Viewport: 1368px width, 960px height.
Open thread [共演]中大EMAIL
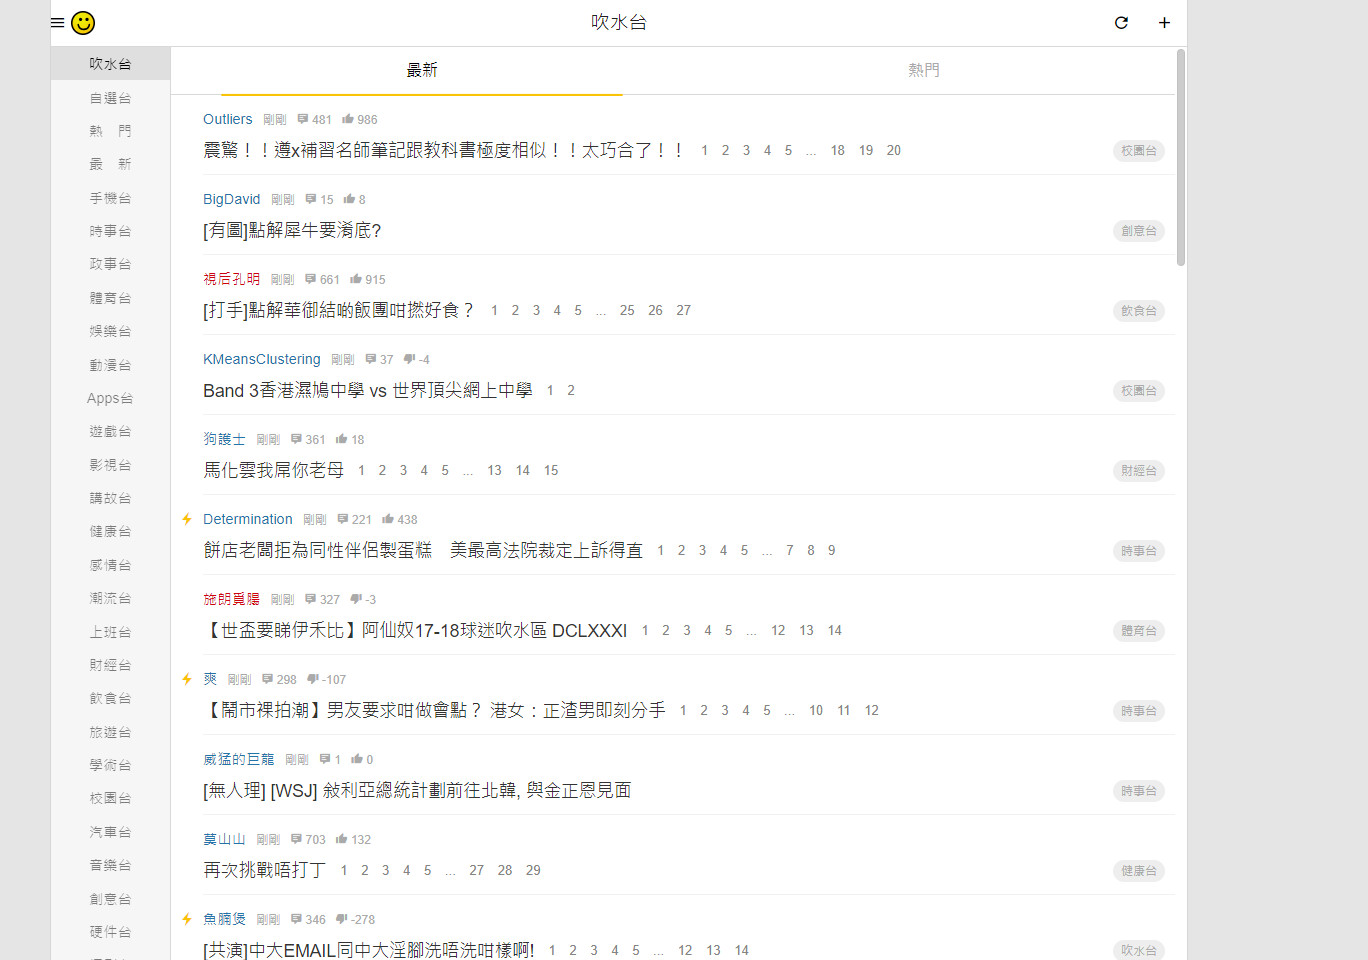click(369, 950)
